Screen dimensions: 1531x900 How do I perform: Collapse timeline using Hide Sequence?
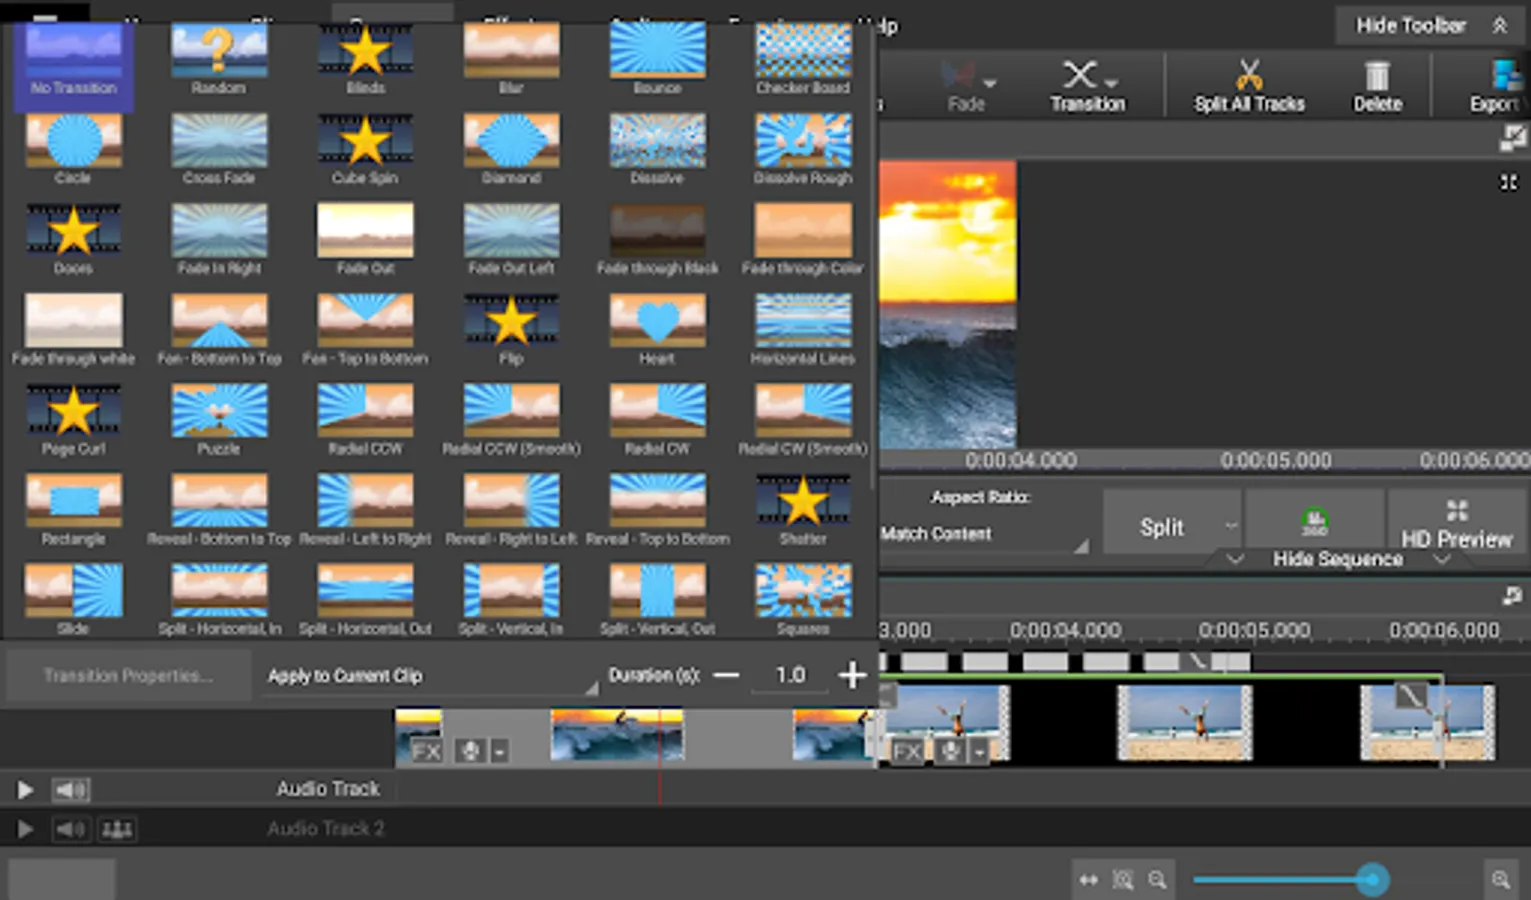1337,559
